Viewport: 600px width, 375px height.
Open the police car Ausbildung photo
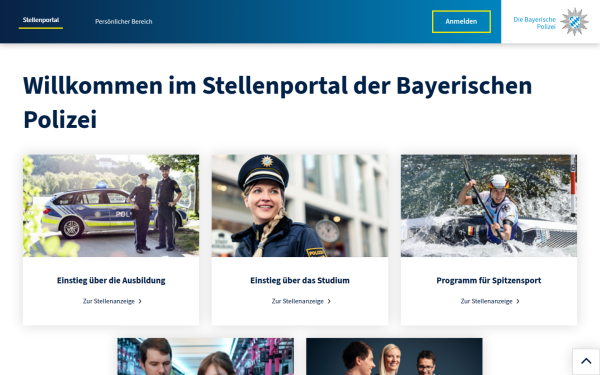111,205
